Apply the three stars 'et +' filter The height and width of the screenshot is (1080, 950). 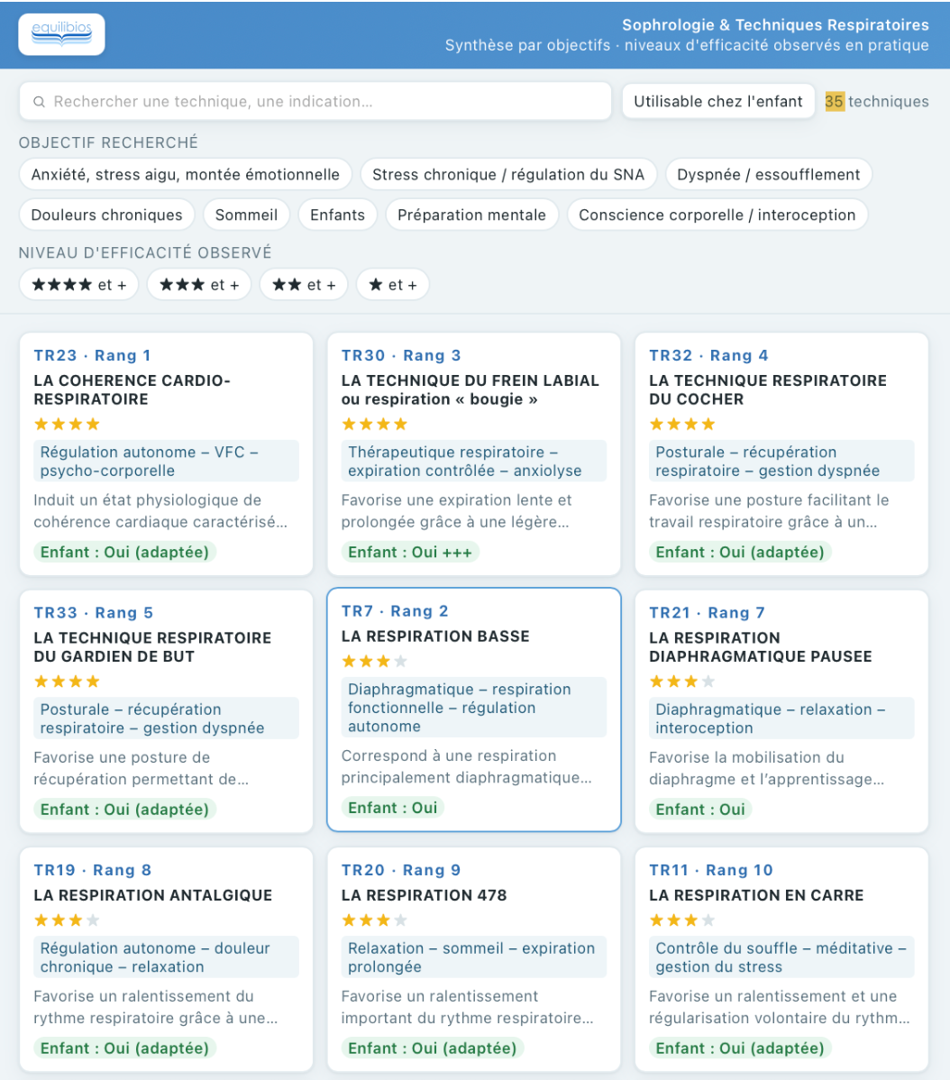point(199,284)
